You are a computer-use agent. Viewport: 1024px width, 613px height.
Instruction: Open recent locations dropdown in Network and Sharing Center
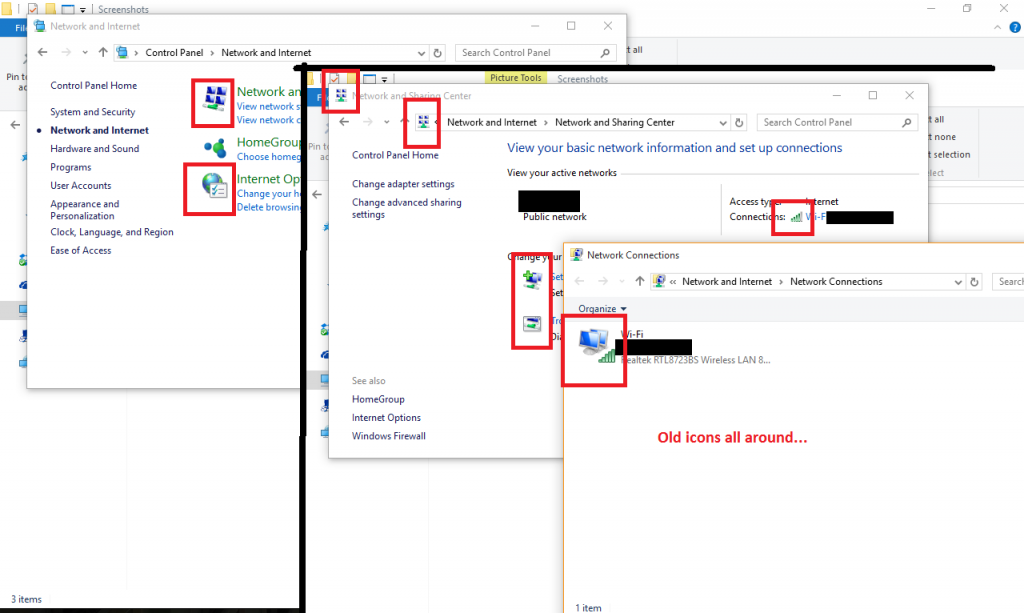coord(387,122)
